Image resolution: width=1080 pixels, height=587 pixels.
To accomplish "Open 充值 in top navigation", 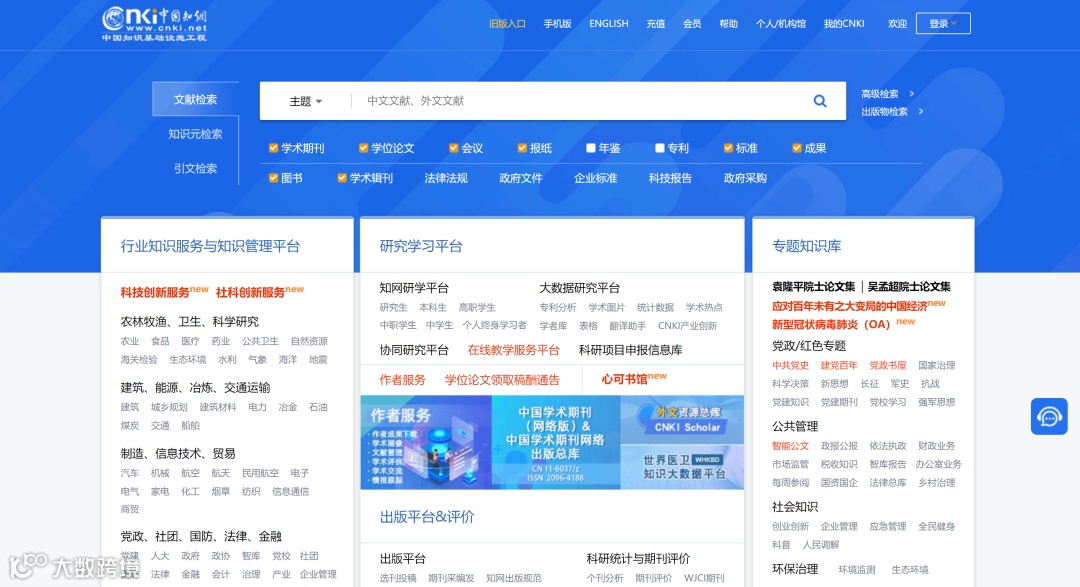I will 656,23.
